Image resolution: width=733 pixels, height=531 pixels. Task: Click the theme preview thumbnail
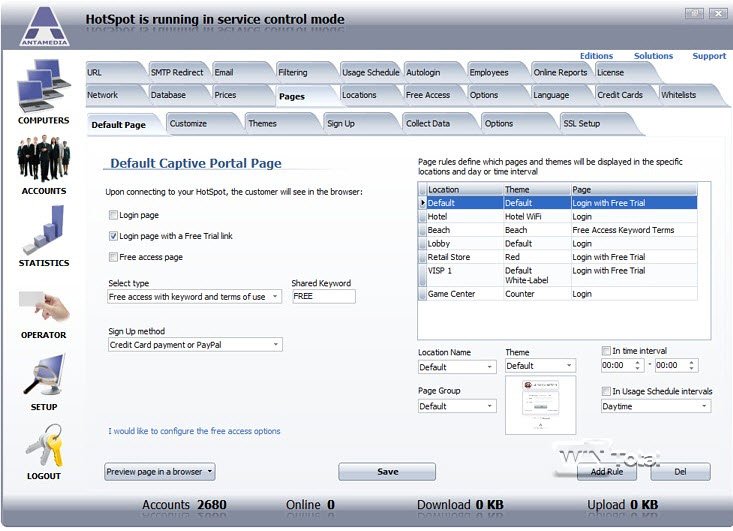[x=539, y=405]
